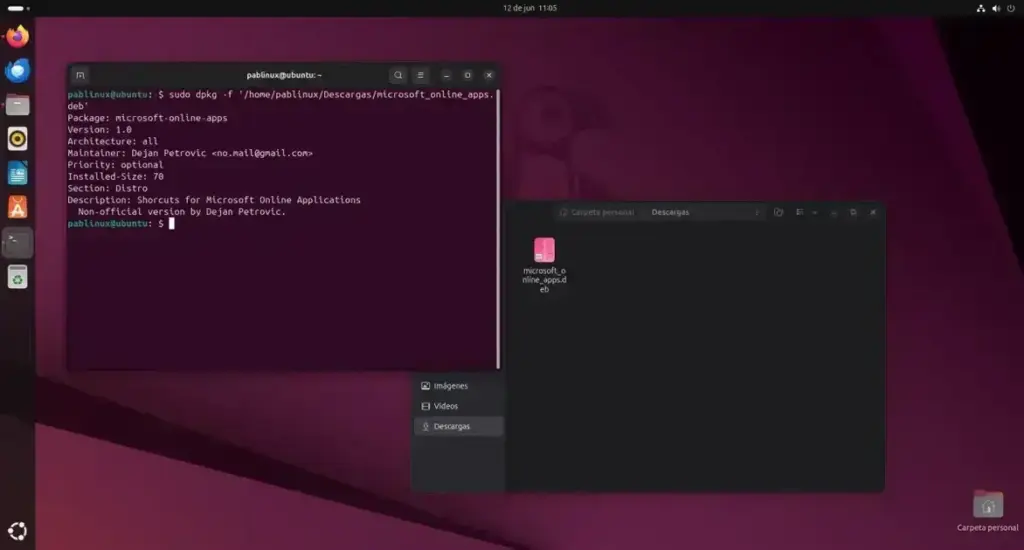This screenshot has width=1024, height=550.
Task: Maximize the Terminal window
Action: 468,75
